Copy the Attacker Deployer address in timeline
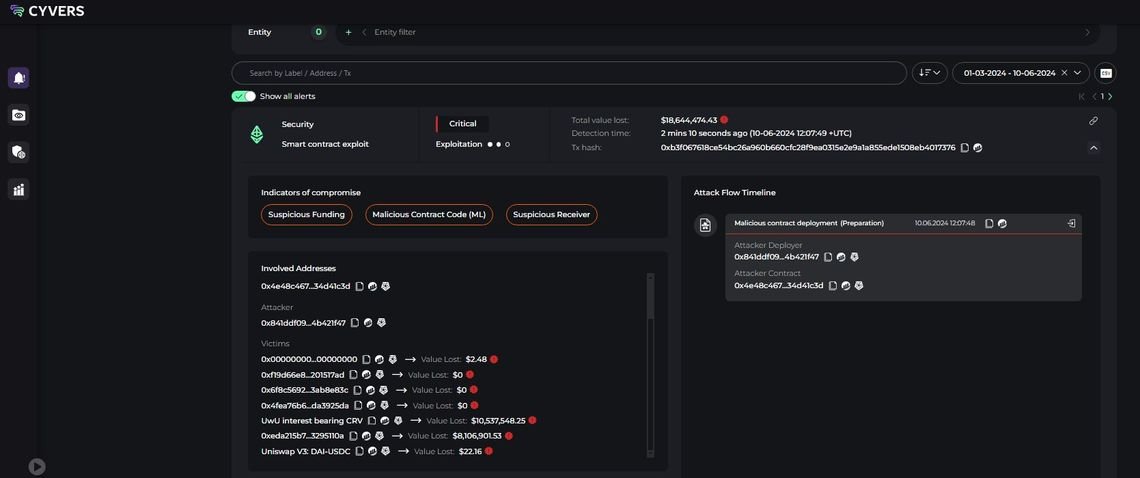This screenshot has height=478, width=1140. [829, 257]
